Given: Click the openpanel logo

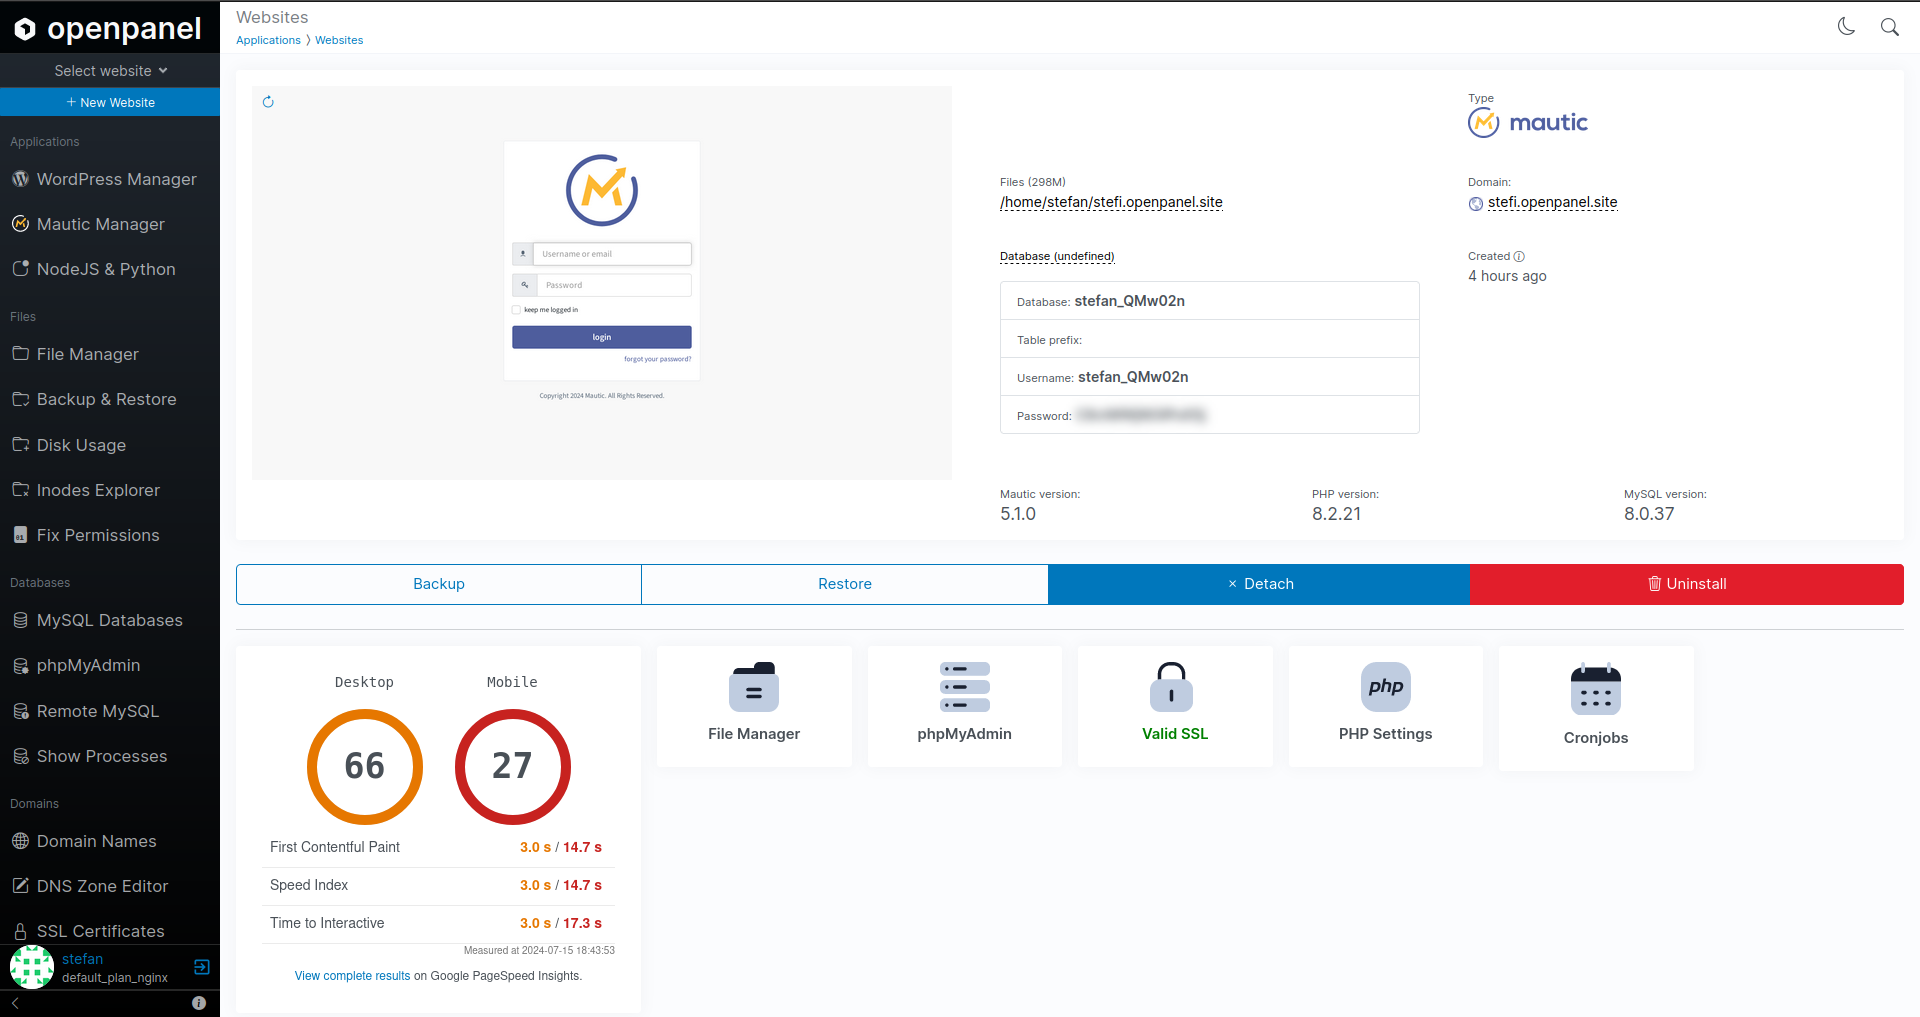Looking at the screenshot, I should tap(109, 28).
